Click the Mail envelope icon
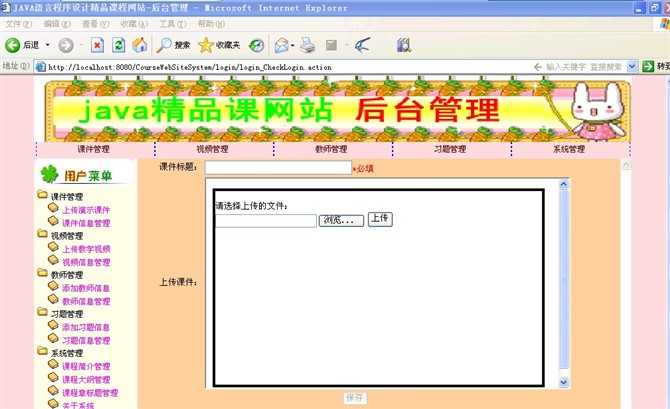Screen dimensions: 670x409 tap(281, 45)
